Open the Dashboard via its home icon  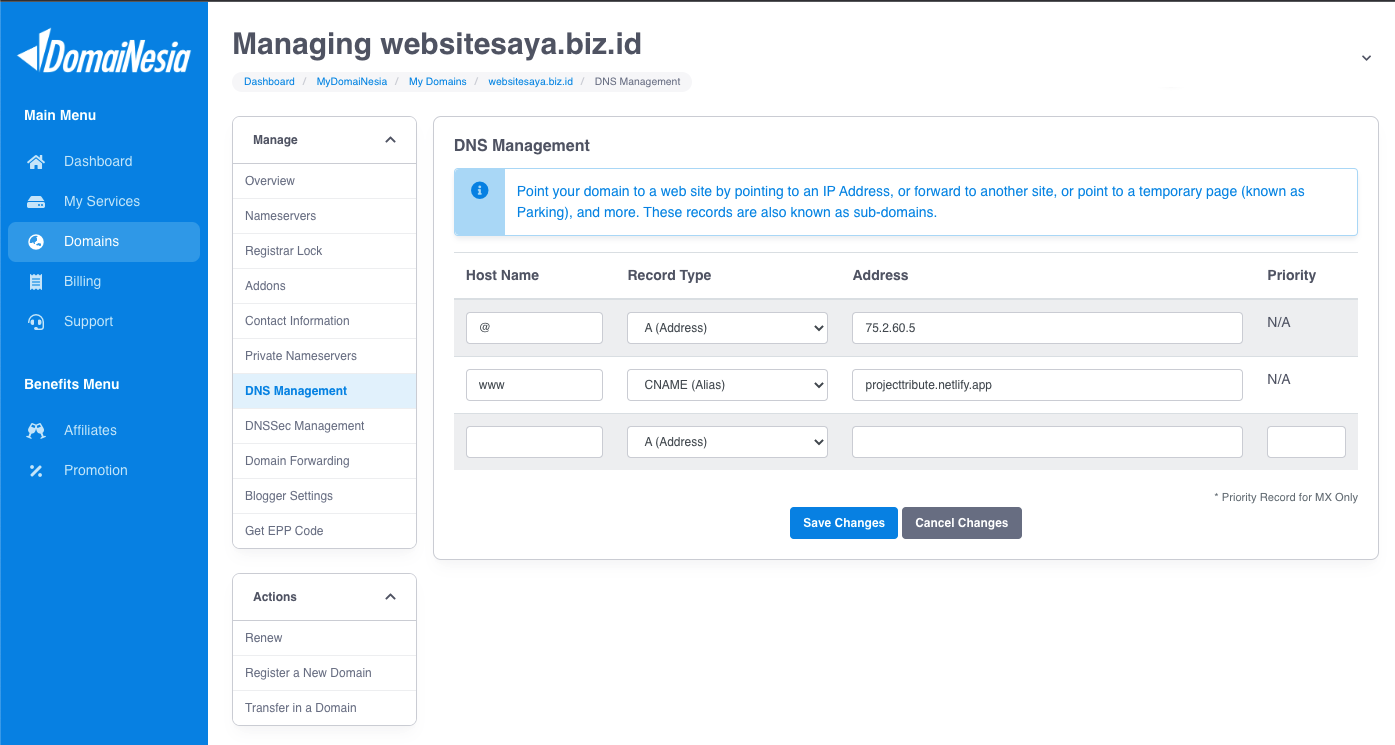pos(36,161)
